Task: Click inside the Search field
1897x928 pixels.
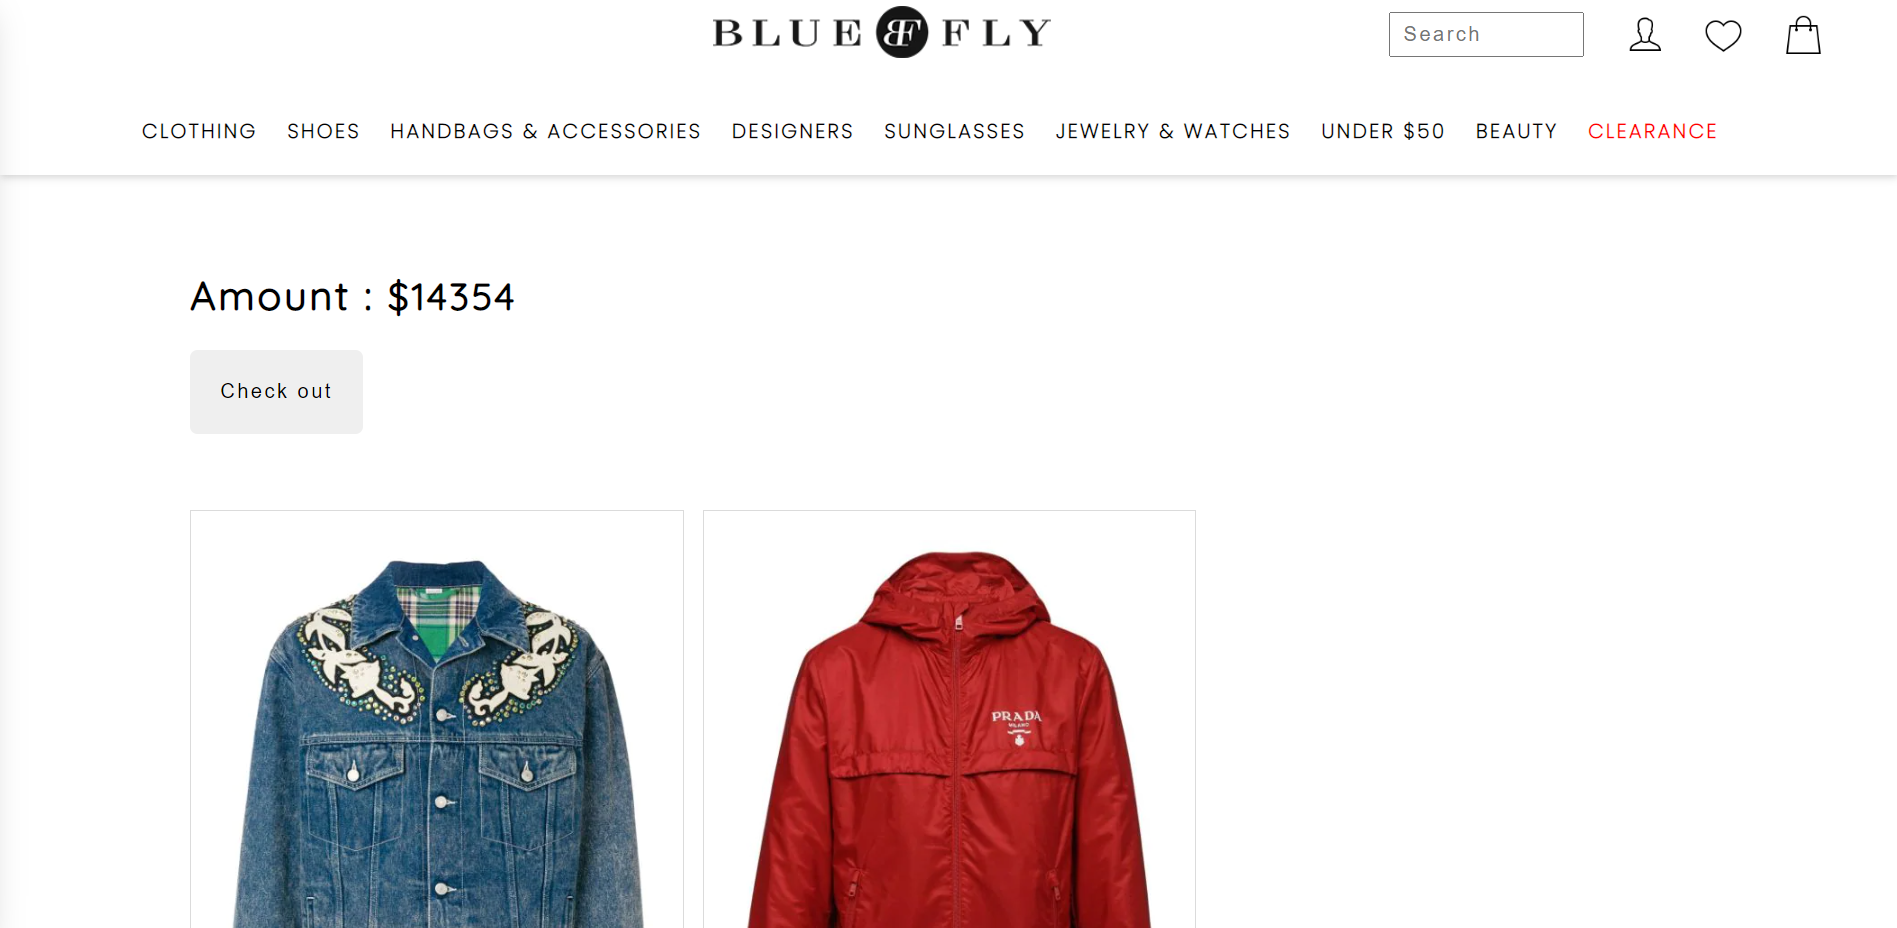Action: (1486, 34)
